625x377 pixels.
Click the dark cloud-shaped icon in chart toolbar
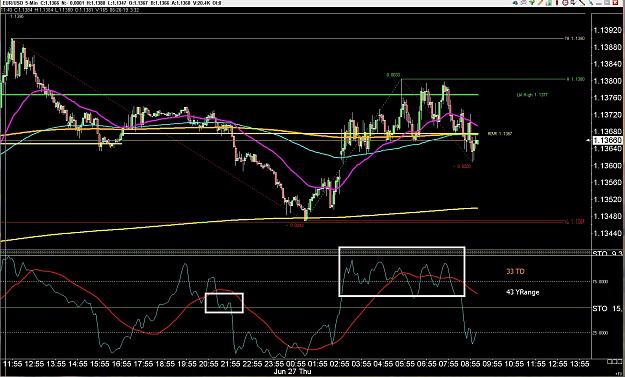[515, 3]
